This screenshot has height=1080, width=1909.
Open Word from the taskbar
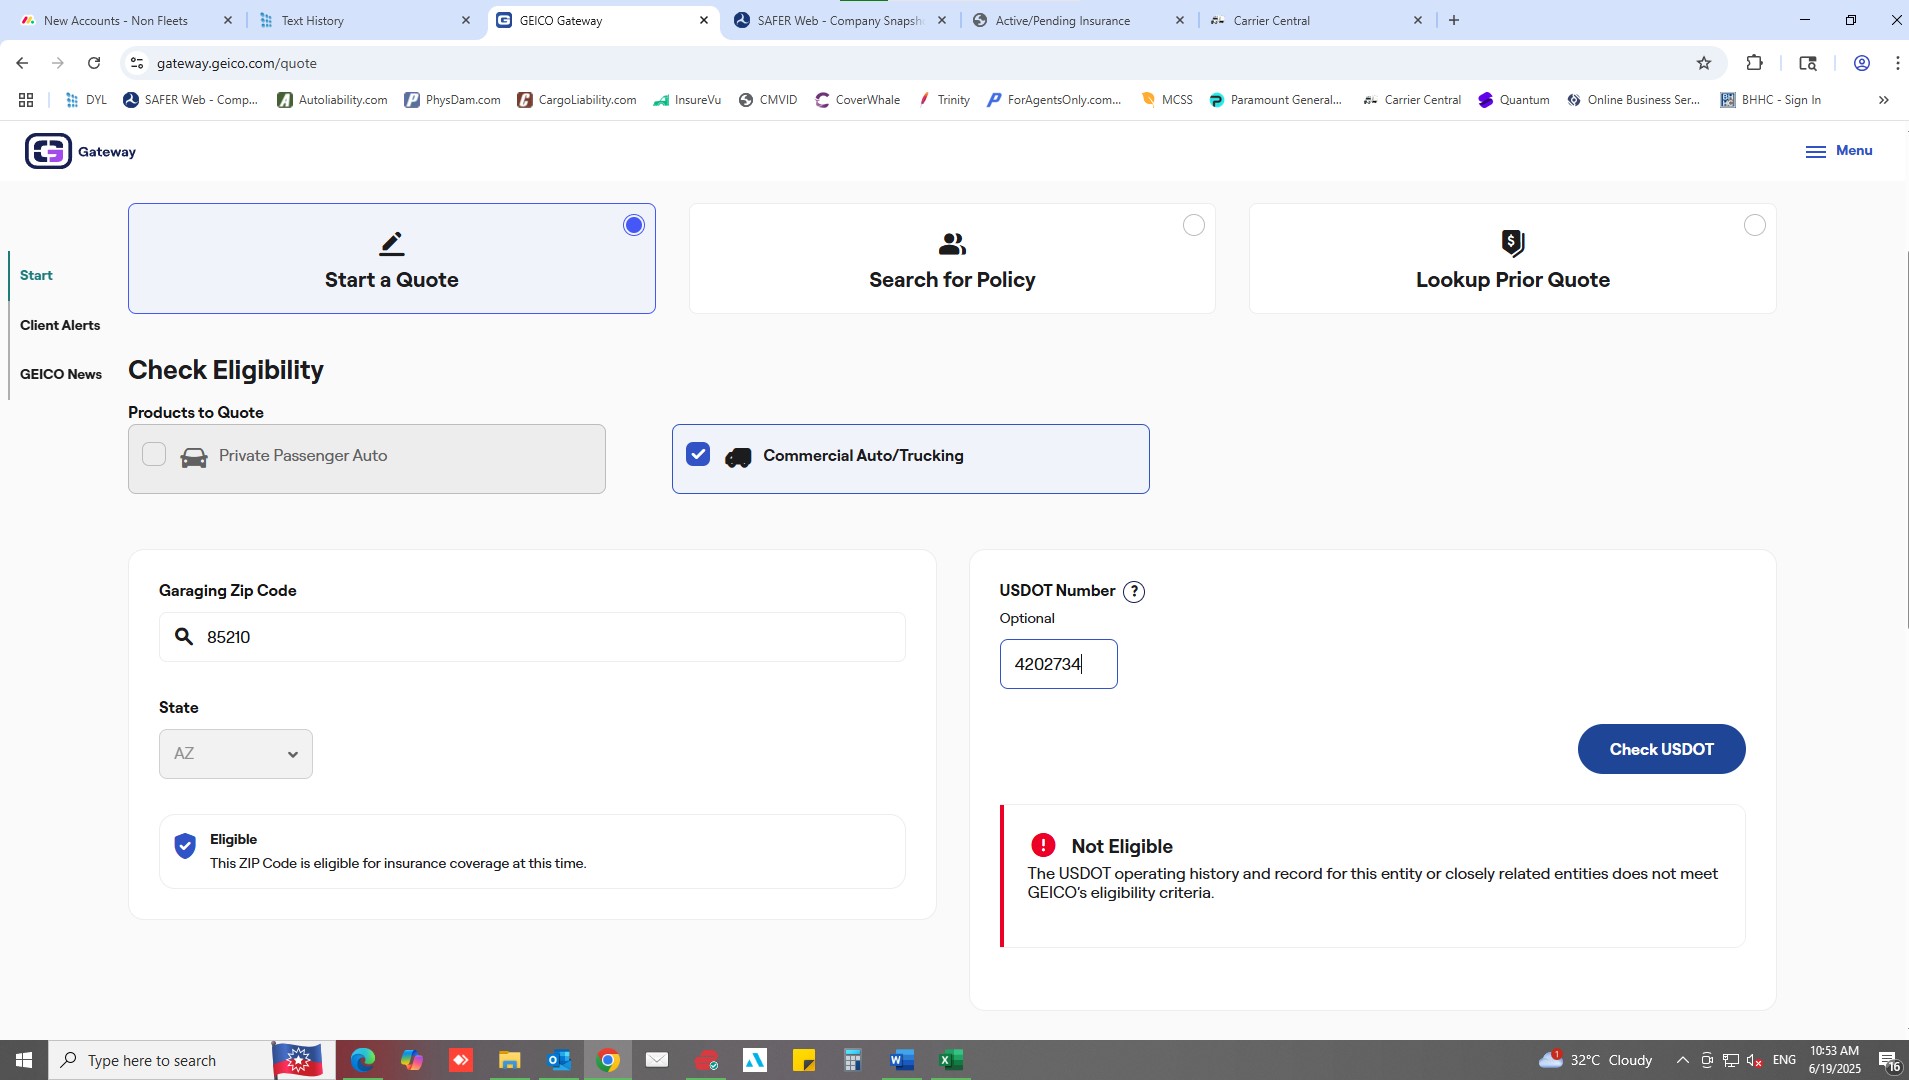902,1060
